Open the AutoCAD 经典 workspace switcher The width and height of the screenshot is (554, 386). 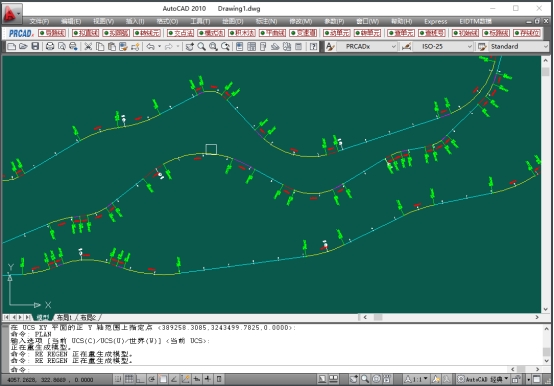[x=483, y=379]
